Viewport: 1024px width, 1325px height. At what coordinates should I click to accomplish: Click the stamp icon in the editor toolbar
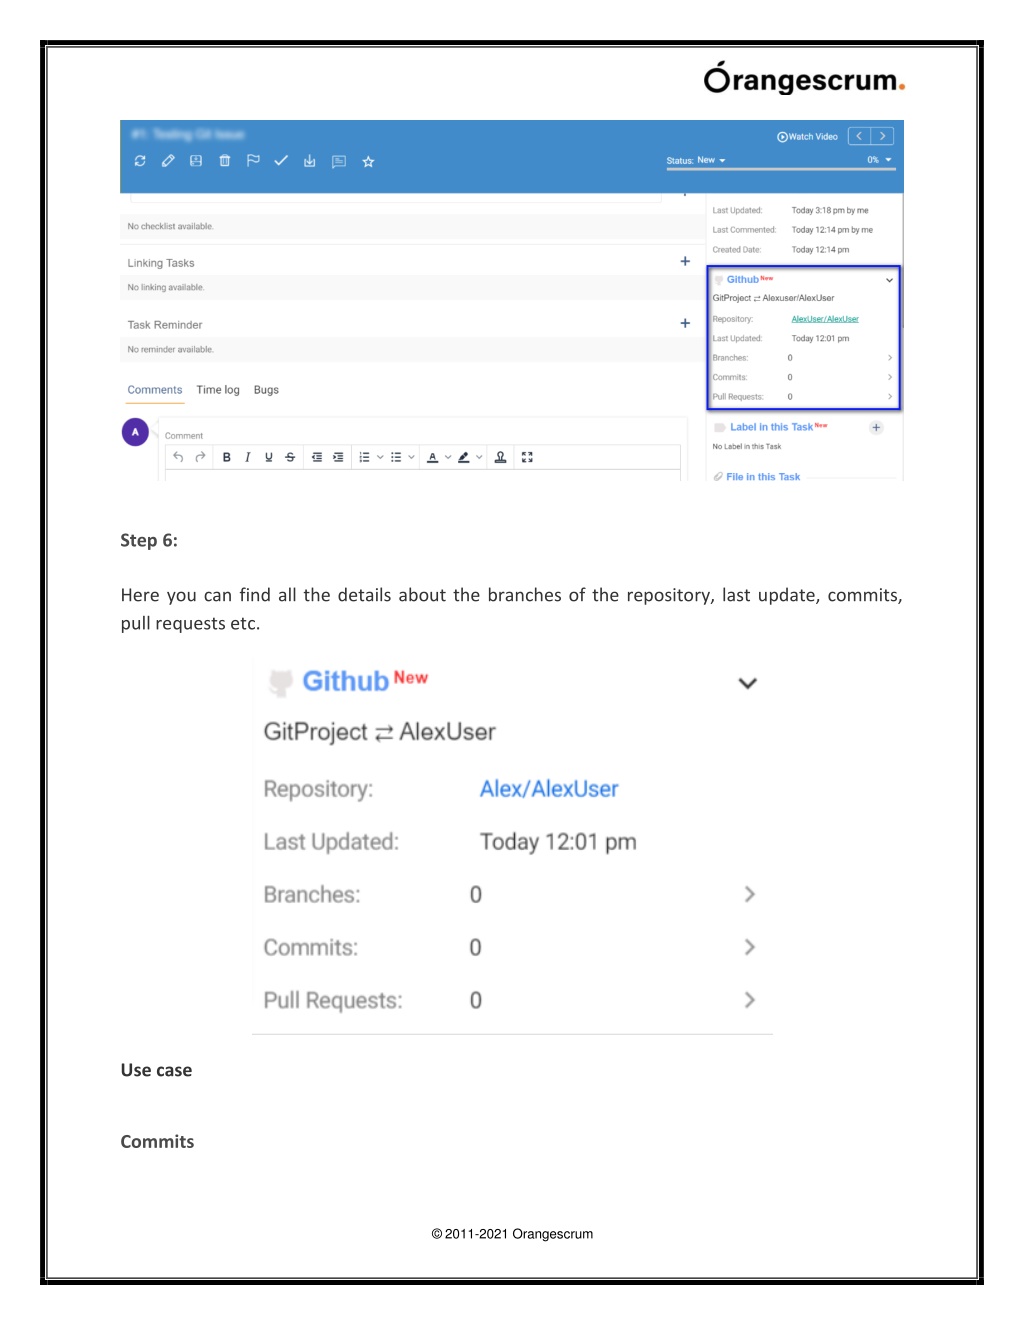[x=500, y=457]
